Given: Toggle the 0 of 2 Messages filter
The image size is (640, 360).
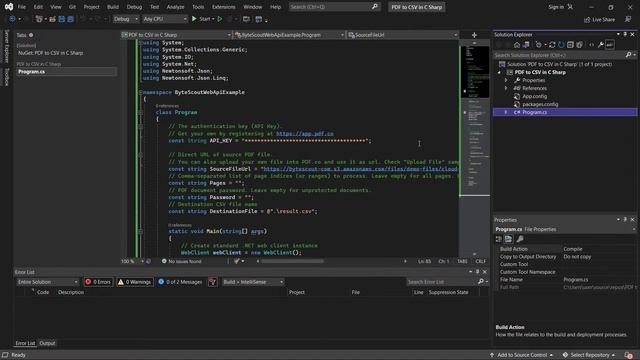Looking at the screenshot, I should 180,282.
